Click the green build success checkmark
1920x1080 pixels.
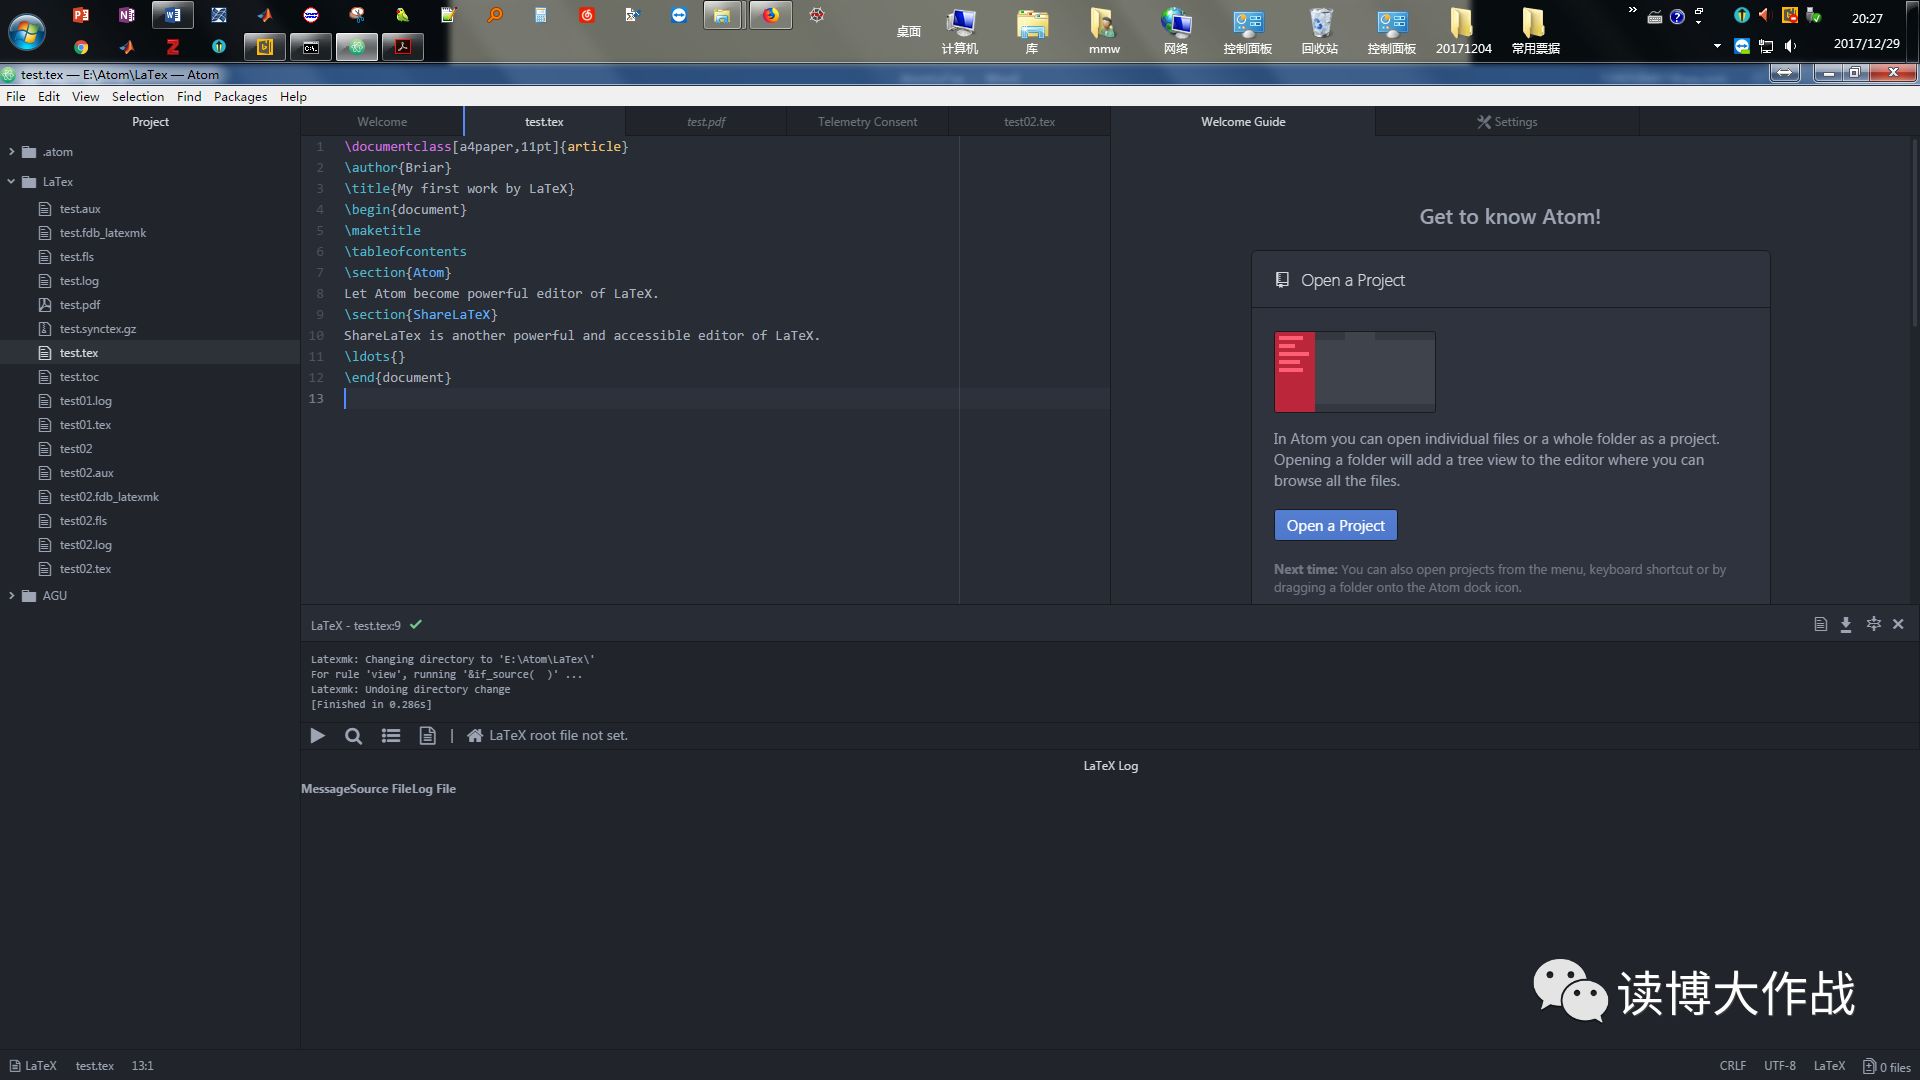point(416,625)
